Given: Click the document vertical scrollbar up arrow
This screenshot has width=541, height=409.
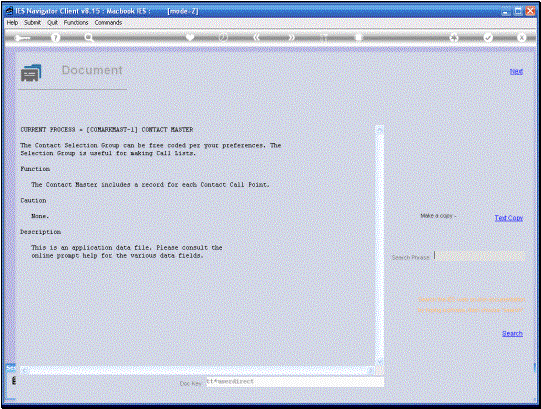Looking at the screenshot, I should click(x=380, y=130).
